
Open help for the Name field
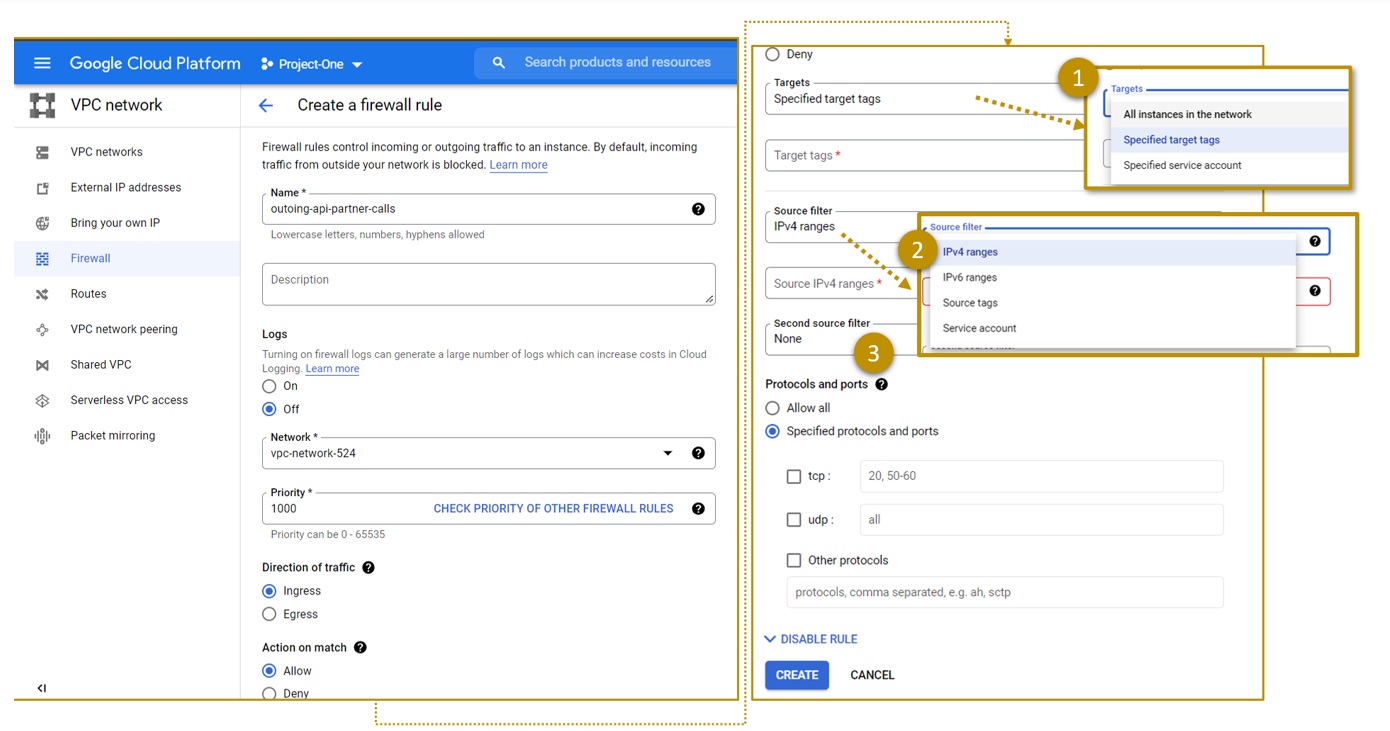click(698, 209)
